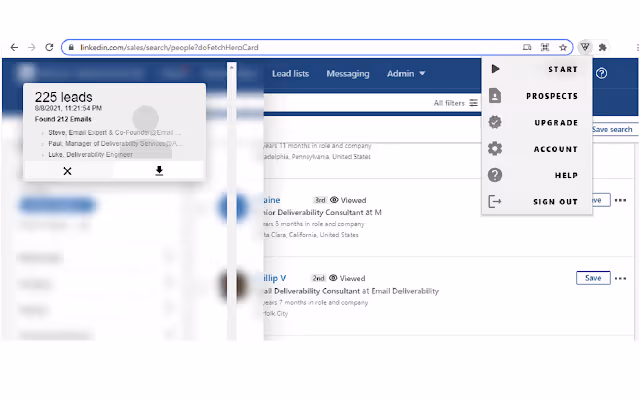Click the exit icon beside SIGN OUT

point(495,201)
